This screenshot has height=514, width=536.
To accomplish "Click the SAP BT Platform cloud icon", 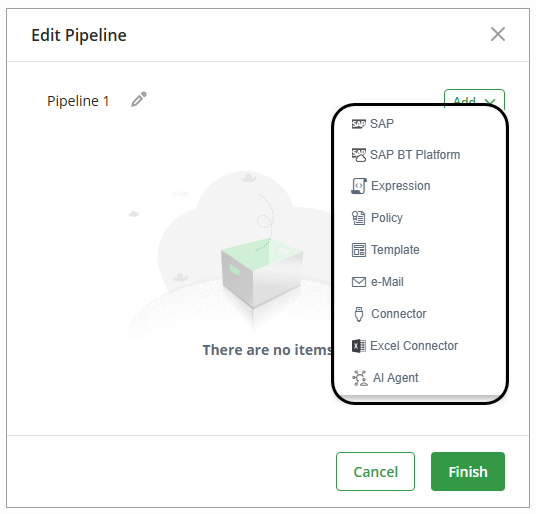I will (x=359, y=155).
